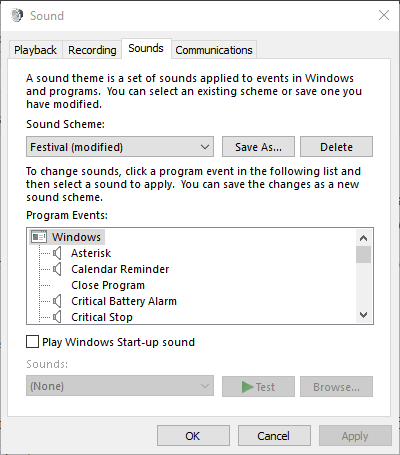
Task: Close the Sound dialog window
Action: tap(384, 15)
